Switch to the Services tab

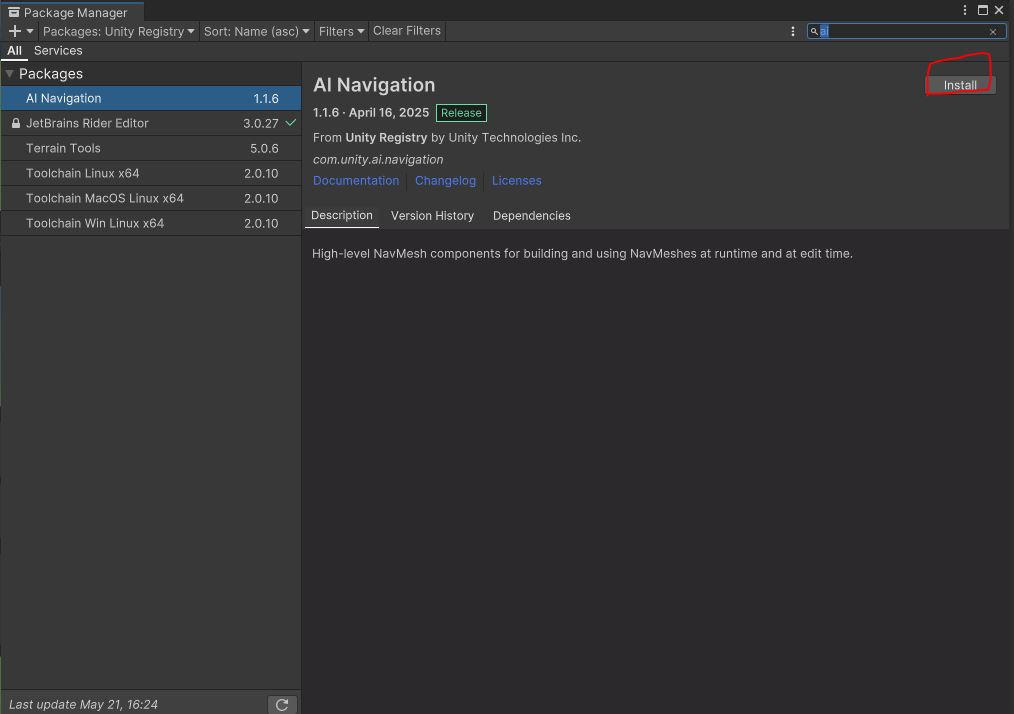coord(57,50)
